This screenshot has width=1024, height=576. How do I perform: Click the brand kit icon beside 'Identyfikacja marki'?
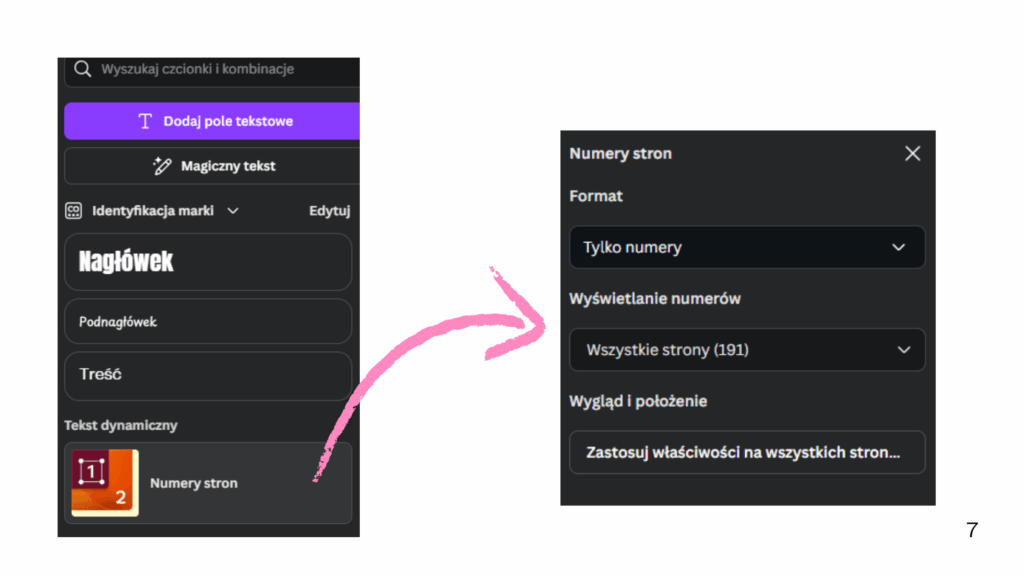[74, 211]
